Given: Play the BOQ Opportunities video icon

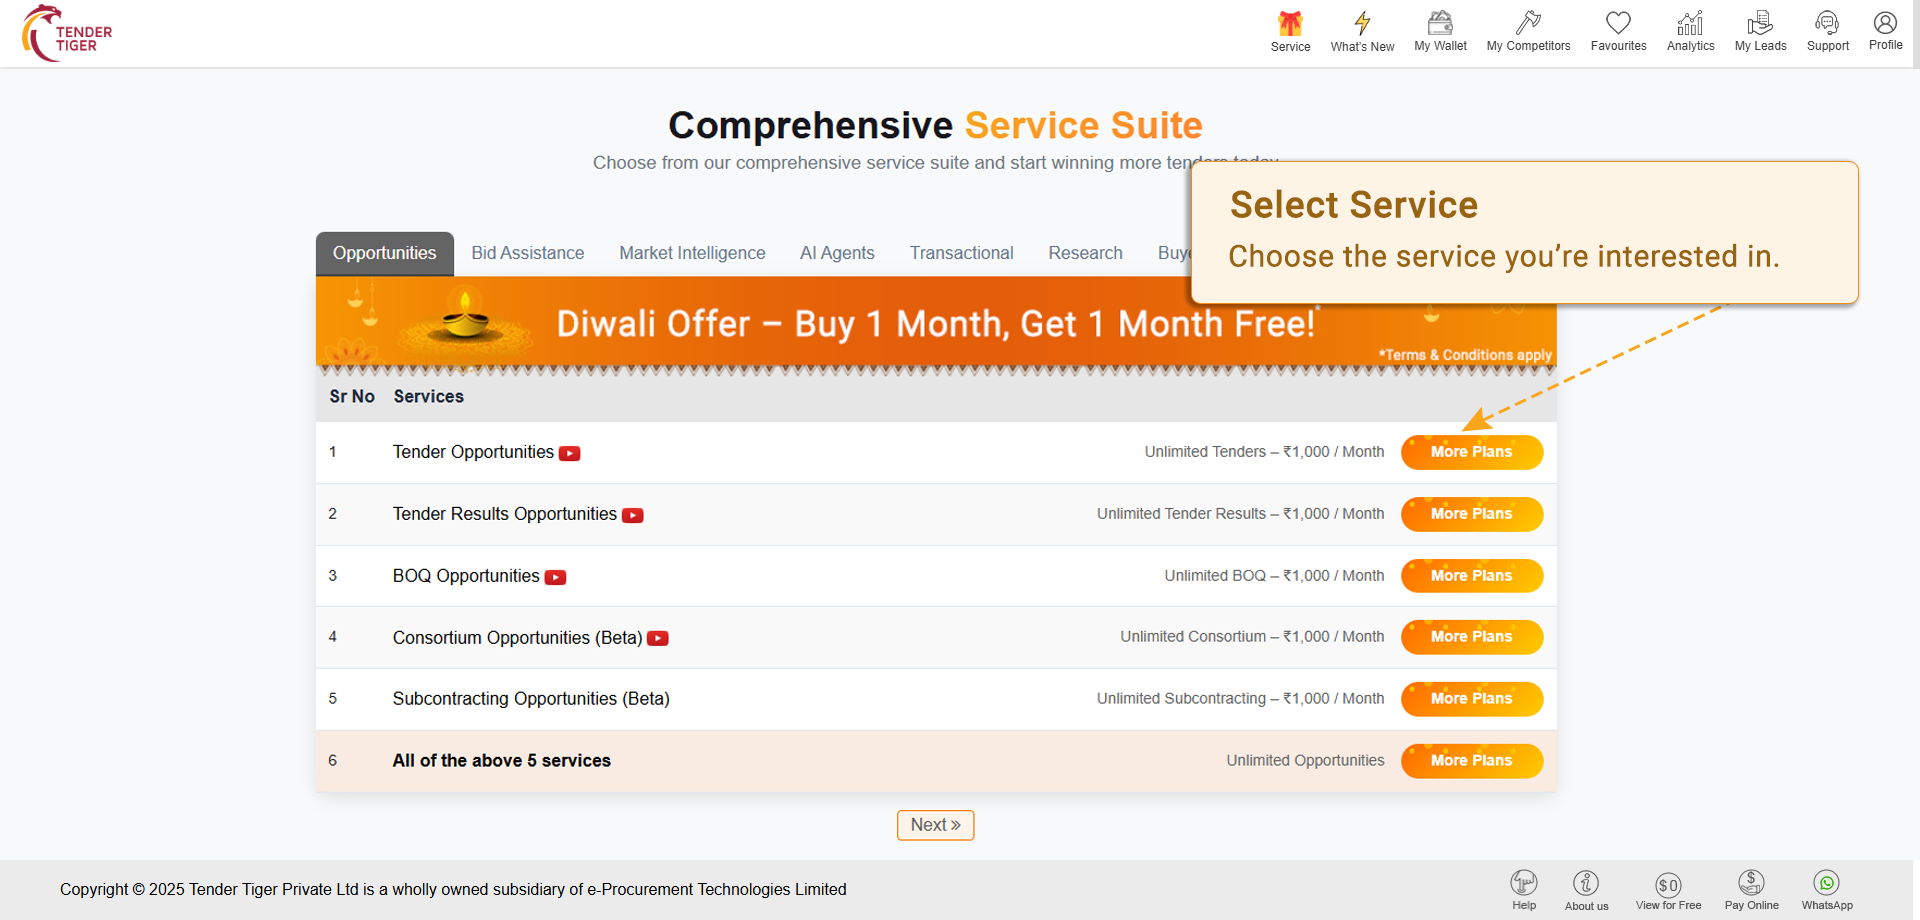Looking at the screenshot, I should [x=555, y=577].
